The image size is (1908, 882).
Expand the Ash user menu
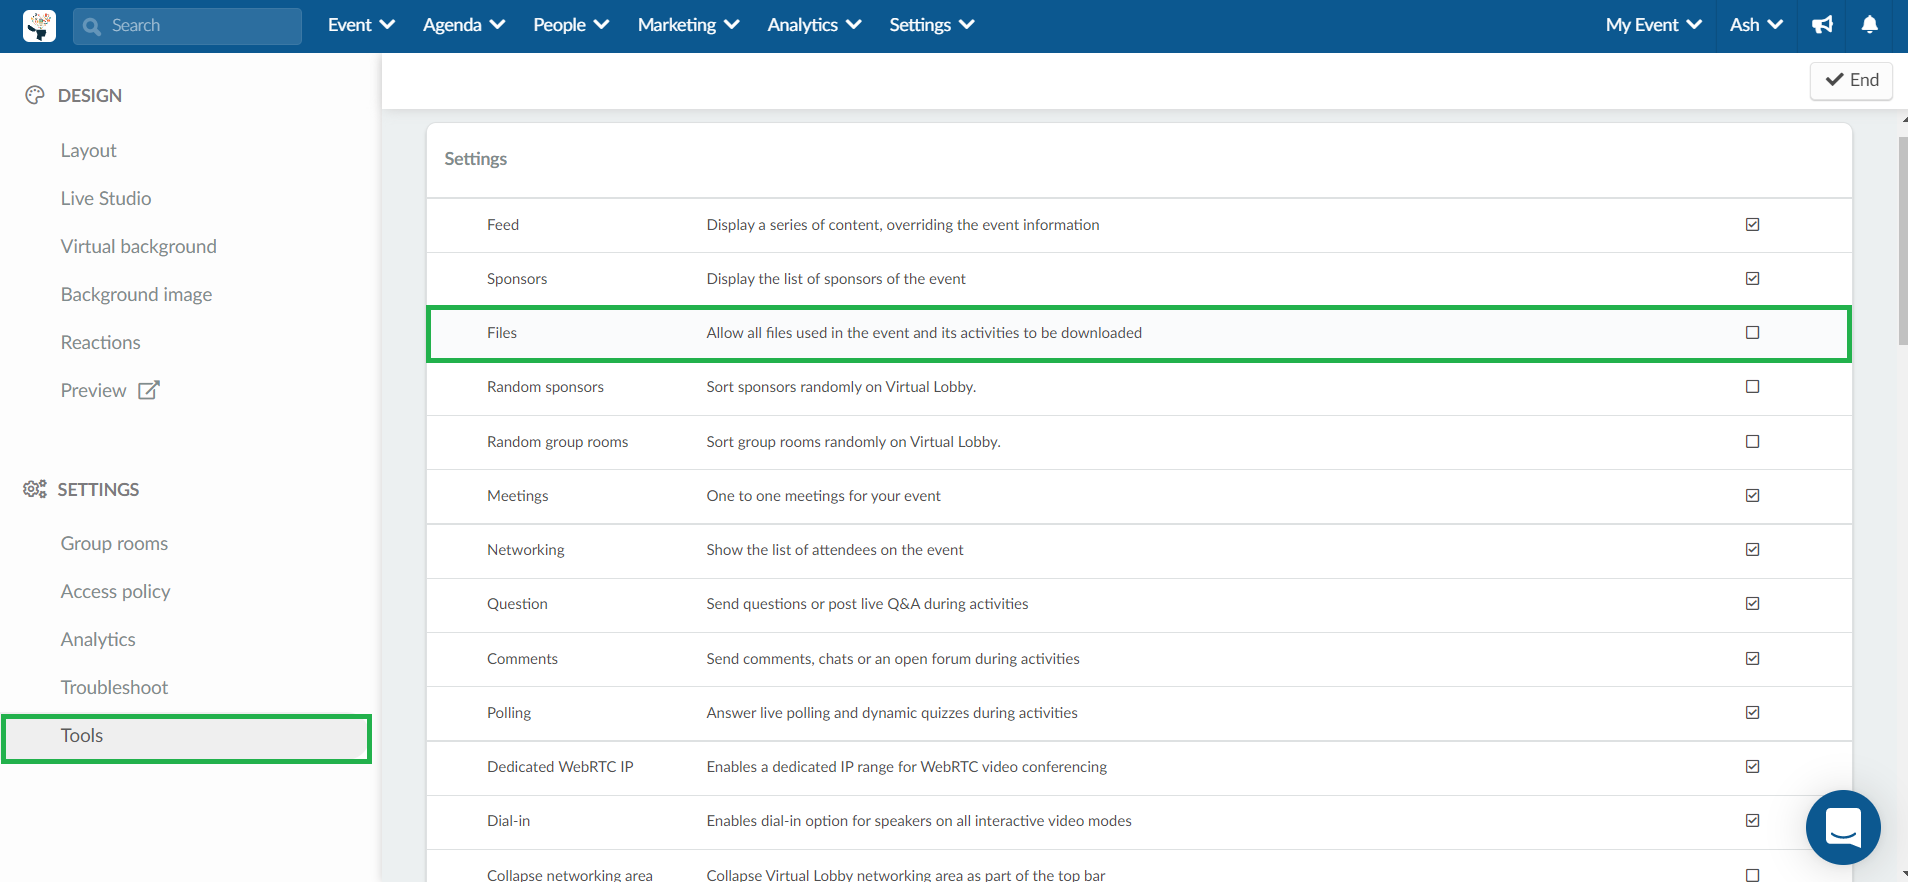click(x=1756, y=25)
